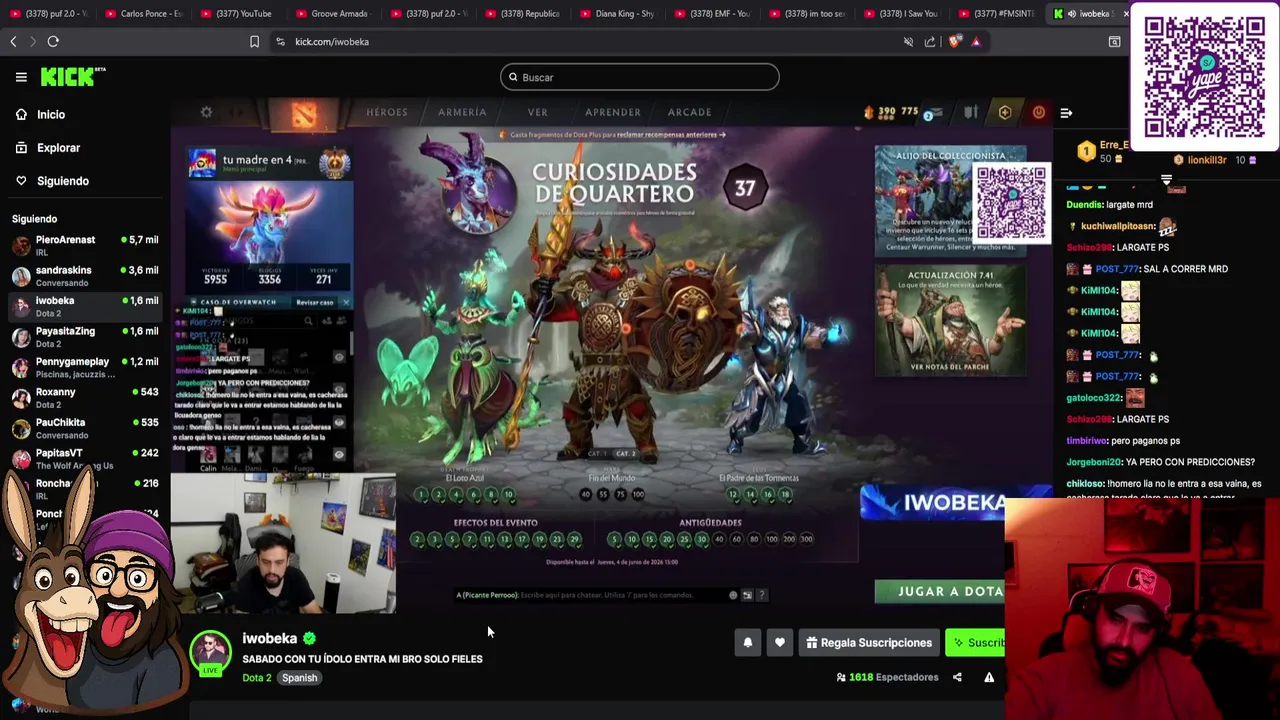Click chat username Jorgeboni20
This screenshot has height=720, width=1280.
click(1094, 462)
